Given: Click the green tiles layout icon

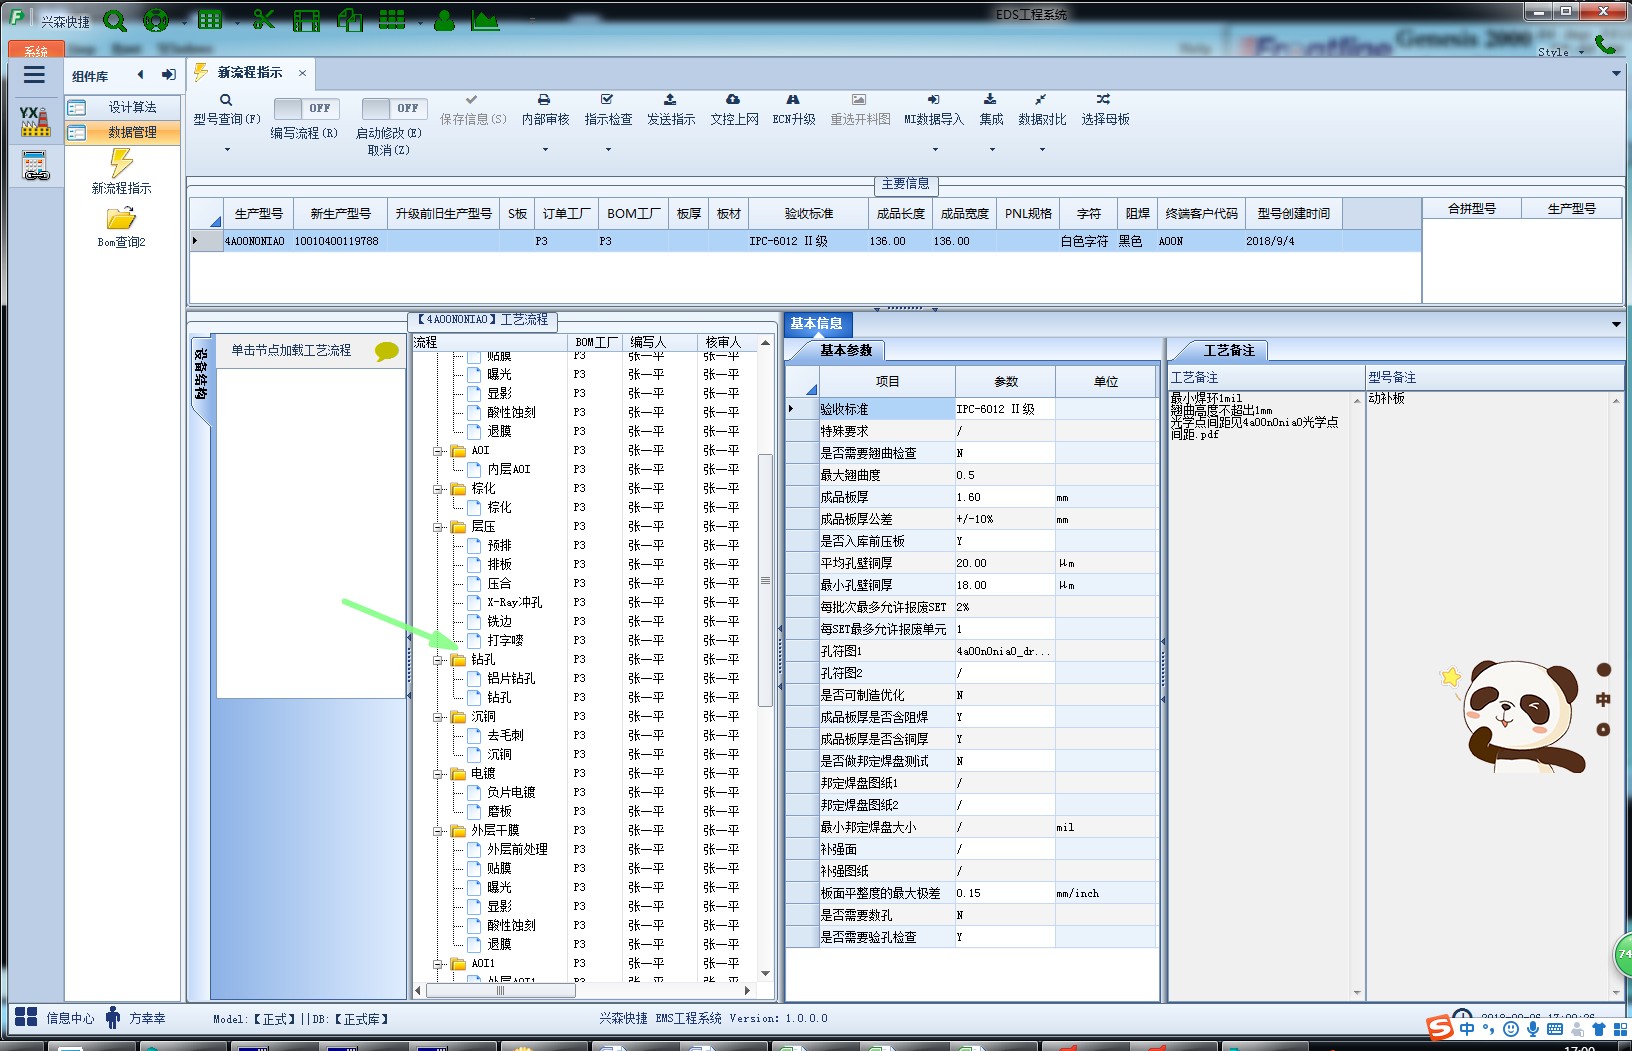Looking at the screenshot, I should pyautogui.click(x=392, y=20).
